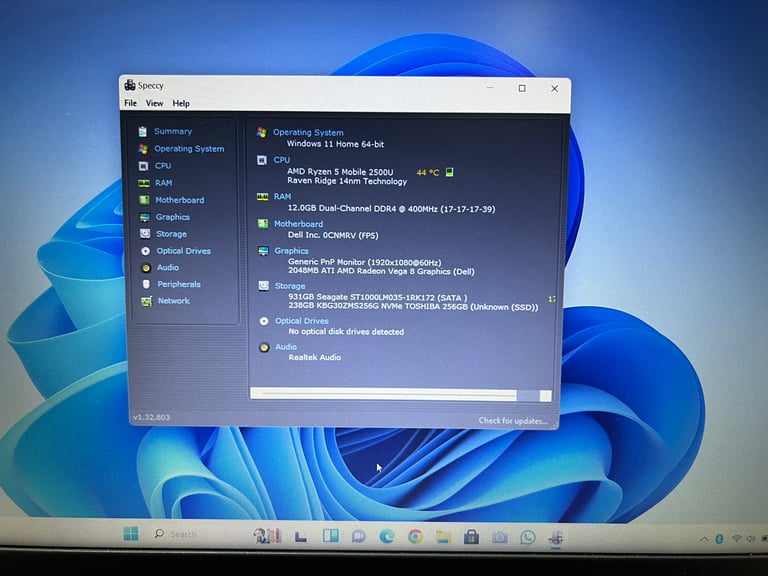Click the Summary clipboard icon in sidebar
The image size is (768, 576).
tap(143, 131)
